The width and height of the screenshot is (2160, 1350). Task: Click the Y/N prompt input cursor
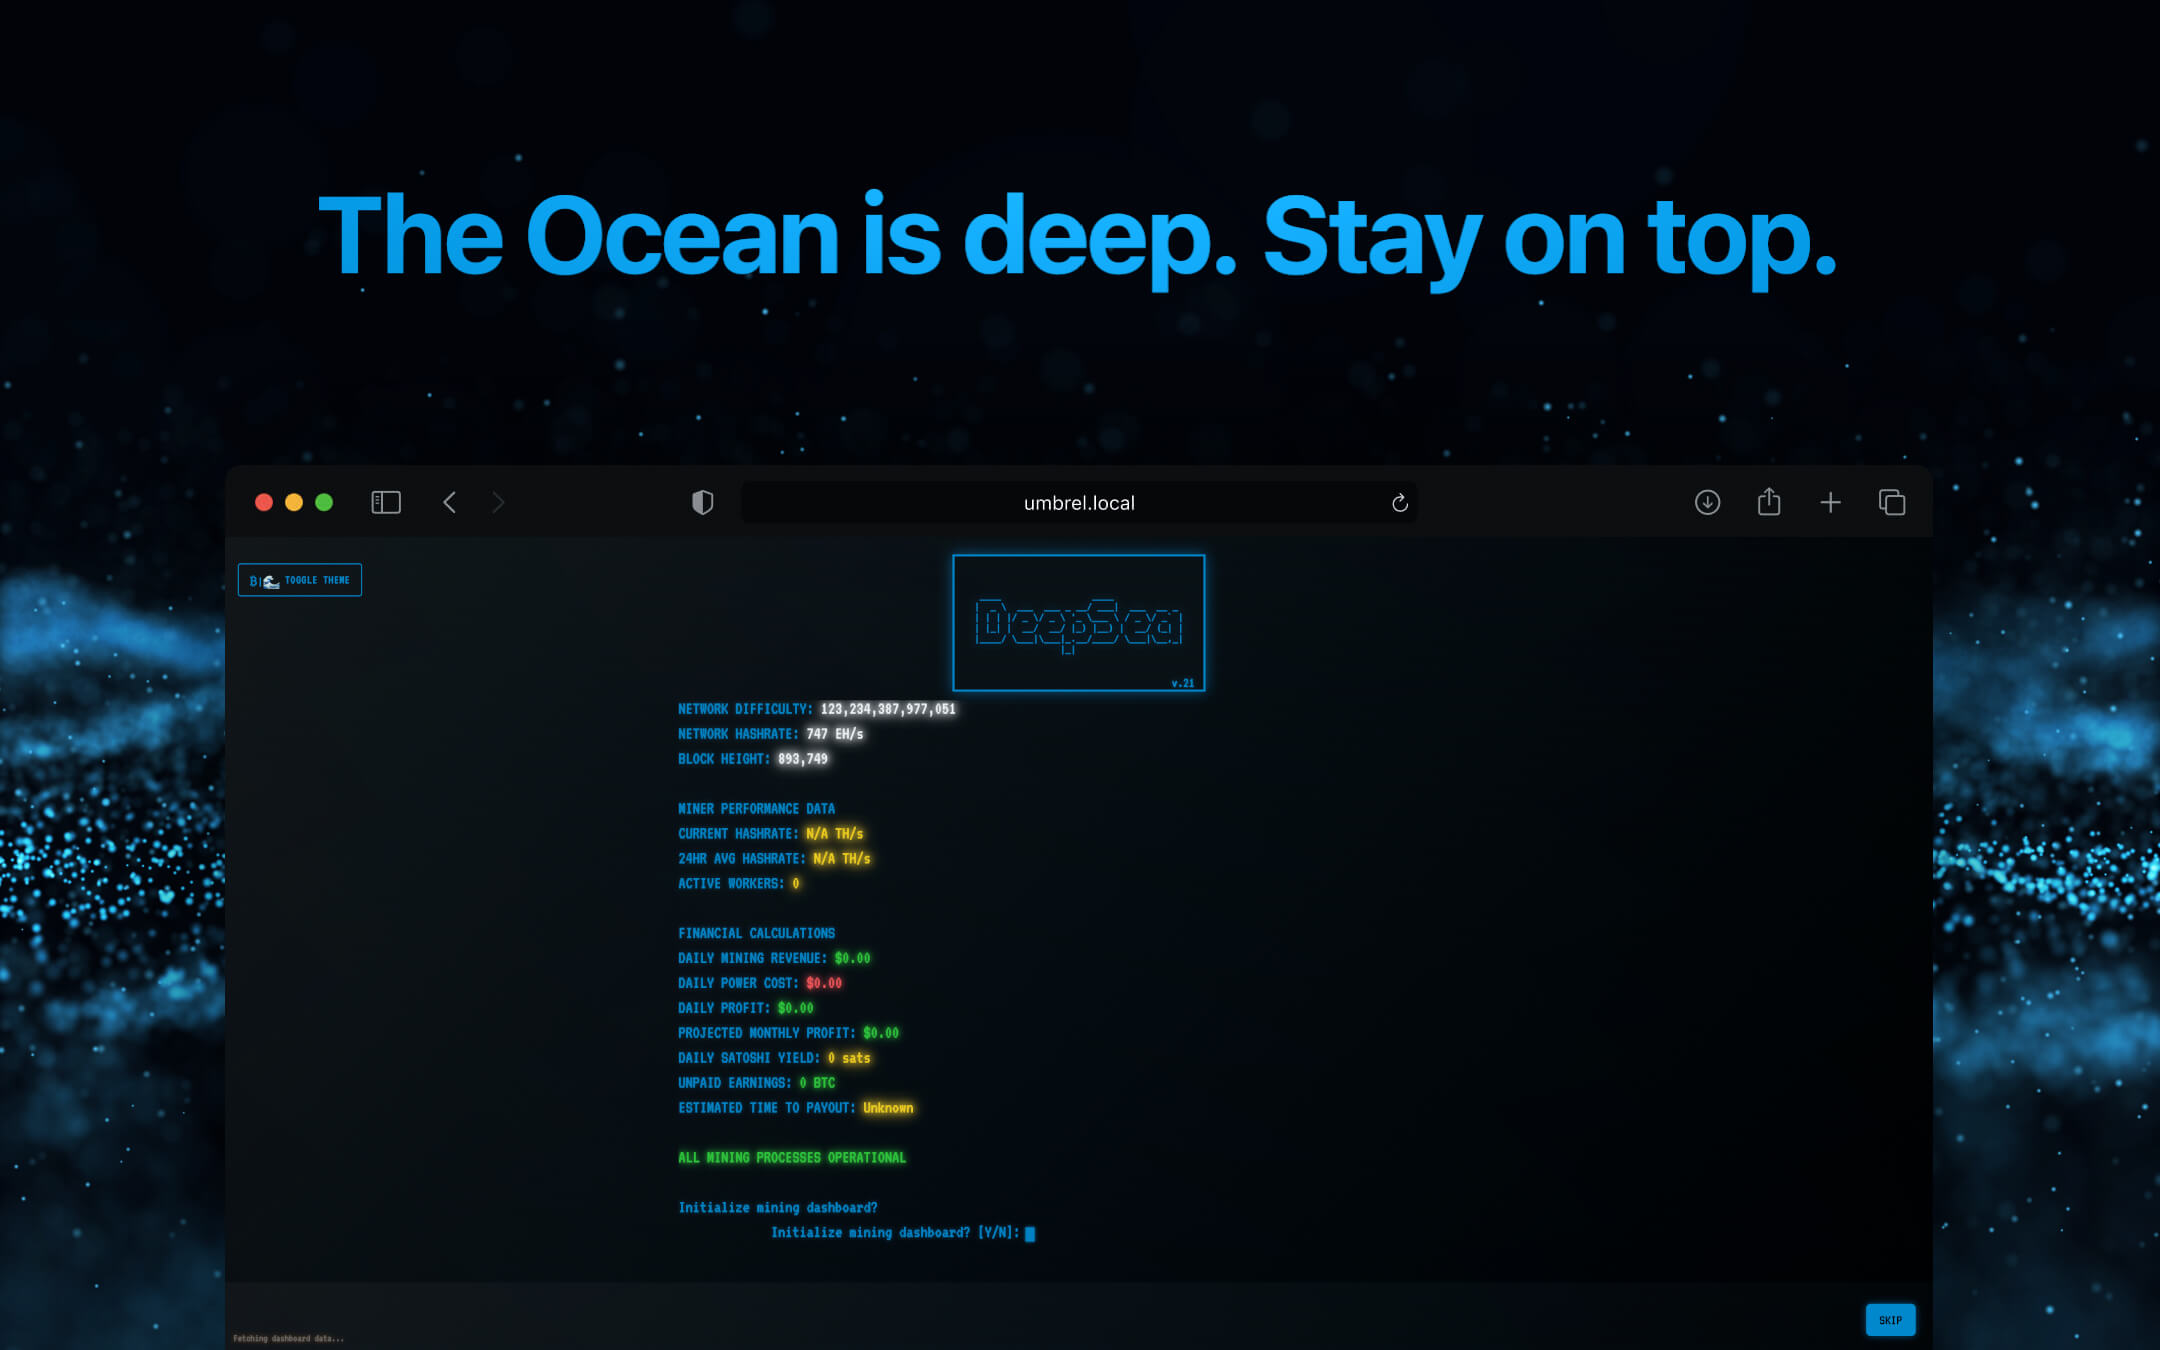click(x=1030, y=1233)
